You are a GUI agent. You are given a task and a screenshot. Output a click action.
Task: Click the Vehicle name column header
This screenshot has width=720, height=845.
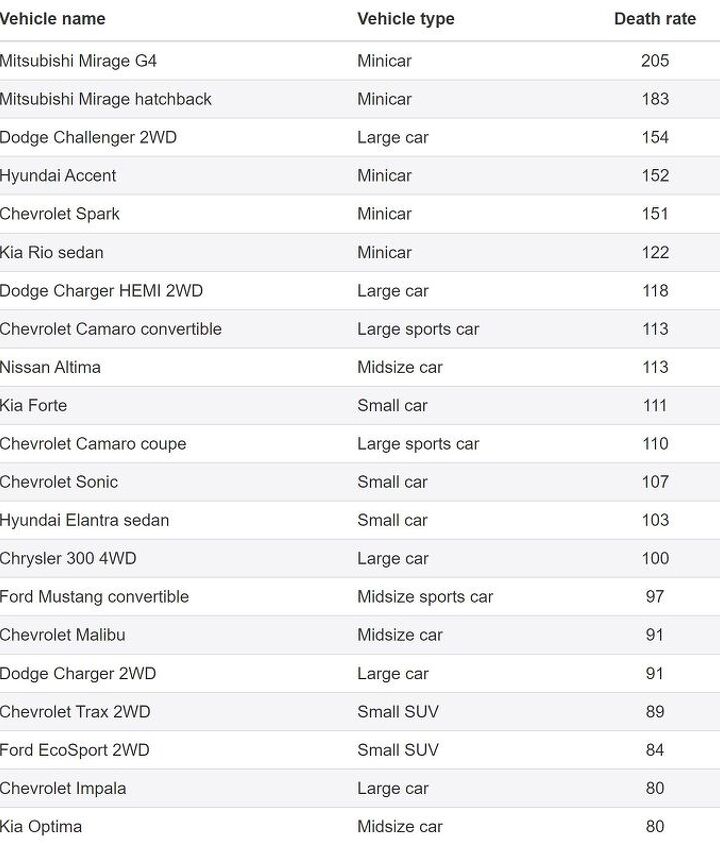[53, 19]
